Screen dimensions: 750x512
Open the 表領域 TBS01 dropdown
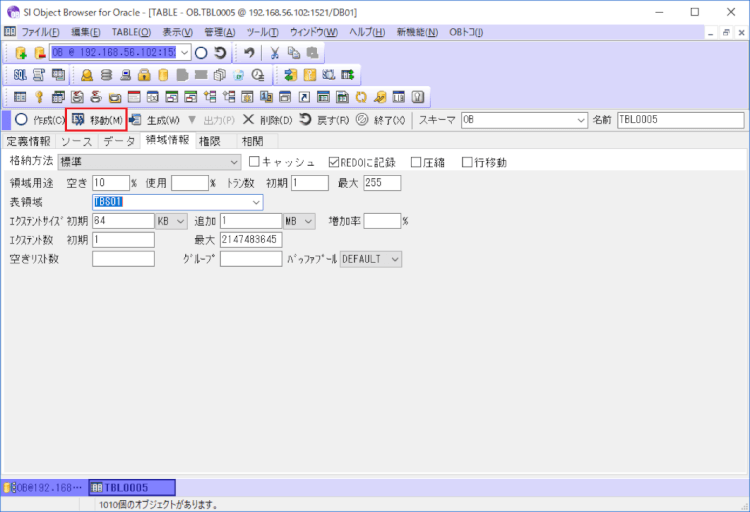point(256,202)
